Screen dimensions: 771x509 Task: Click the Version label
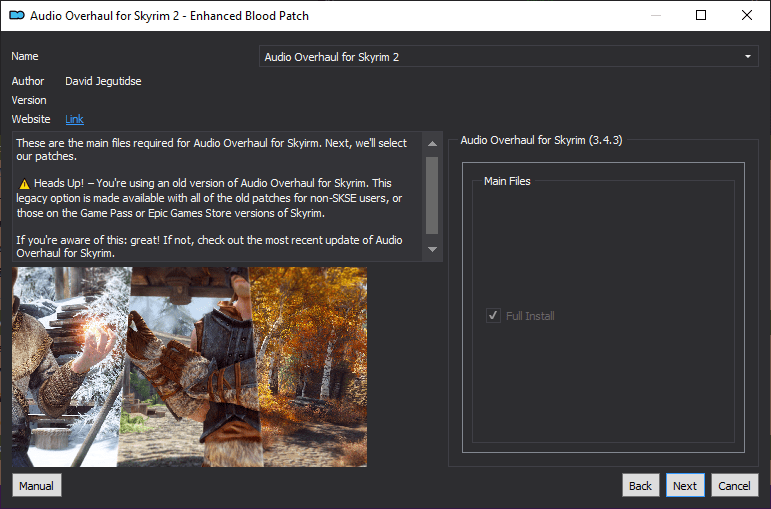pos(29,100)
